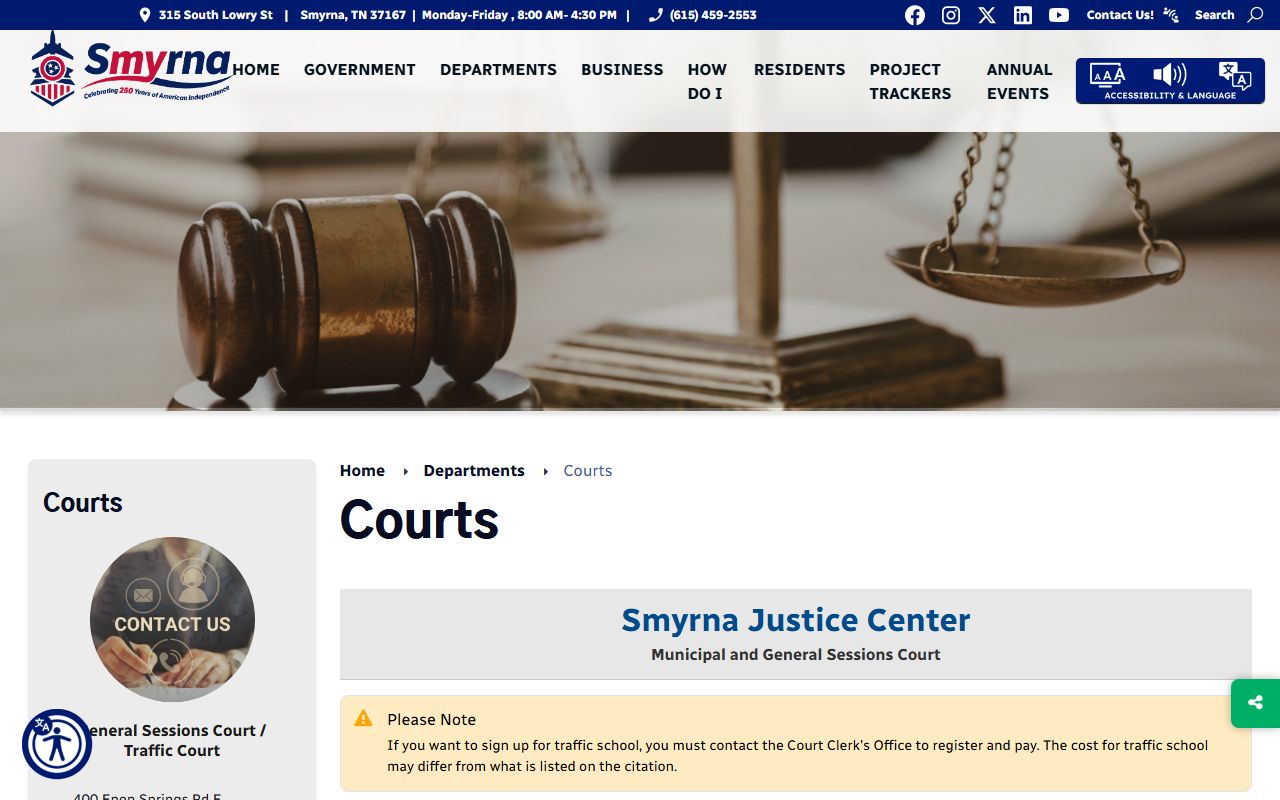The width and height of the screenshot is (1280, 800).
Task: Click the (615) 459-2553 phone number
Action: click(713, 15)
